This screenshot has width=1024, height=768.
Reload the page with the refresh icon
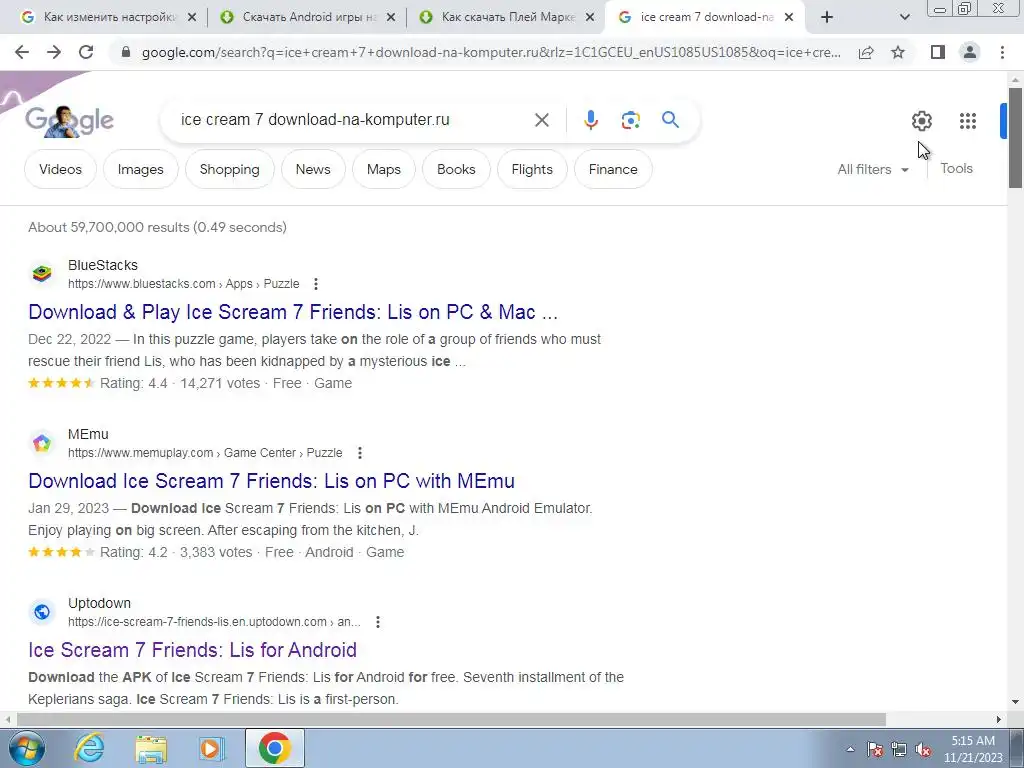click(x=86, y=52)
